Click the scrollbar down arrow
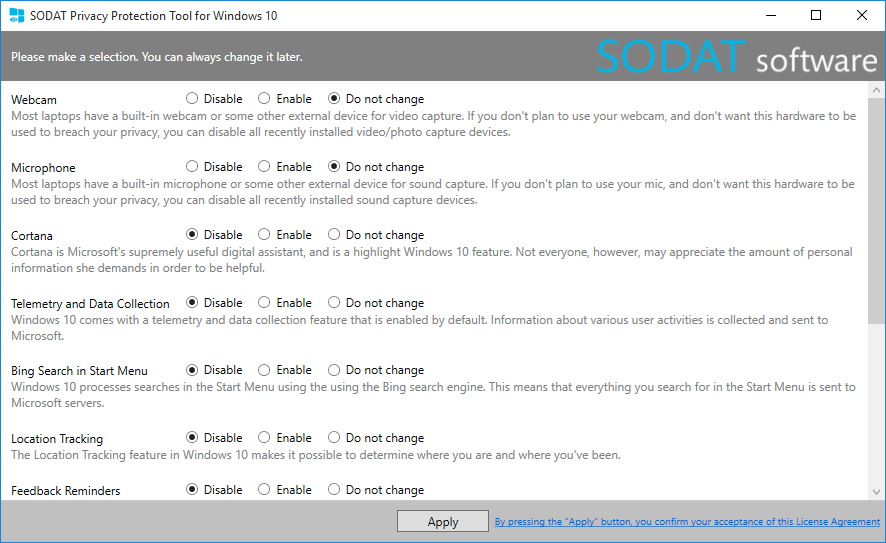The width and height of the screenshot is (886, 543). [876, 492]
